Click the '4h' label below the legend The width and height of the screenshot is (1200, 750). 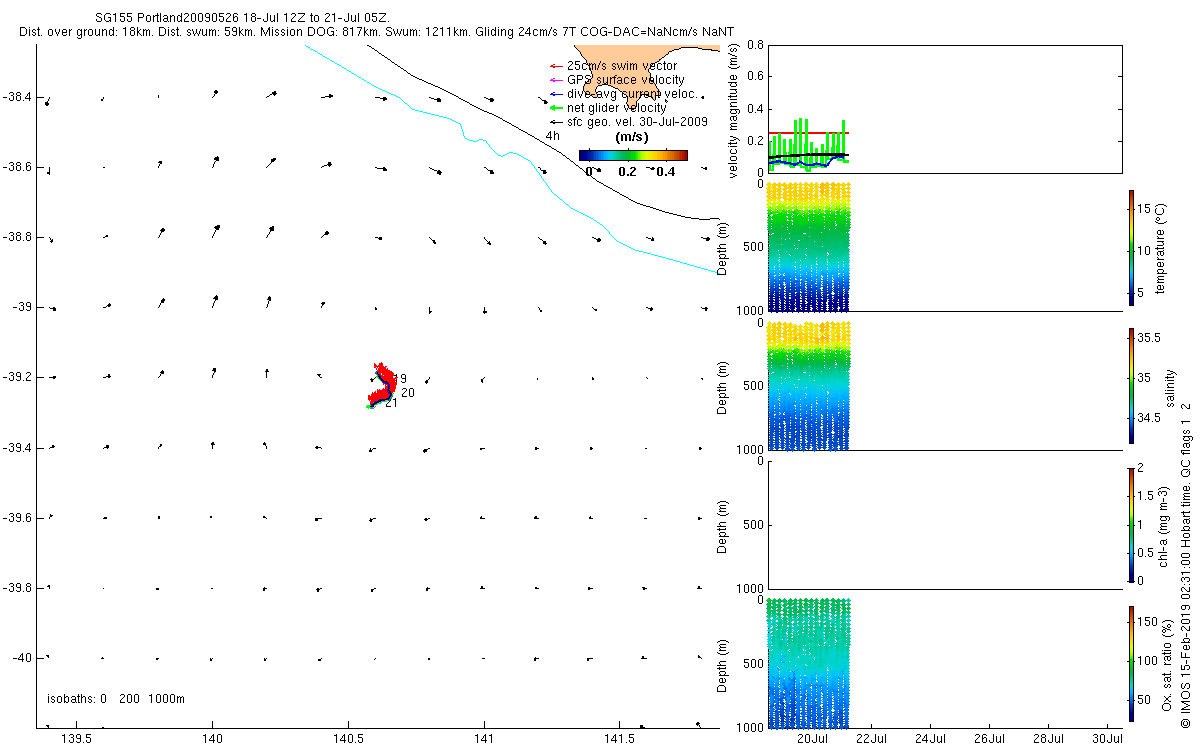tap(552, 136)
